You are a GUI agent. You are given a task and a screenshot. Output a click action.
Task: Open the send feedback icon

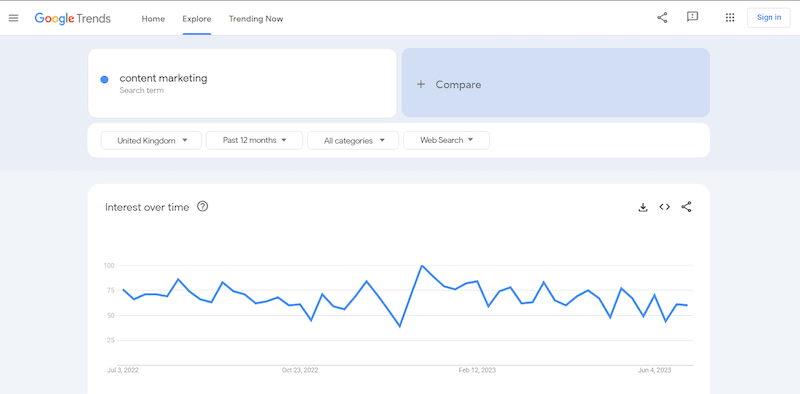point(692,17)
